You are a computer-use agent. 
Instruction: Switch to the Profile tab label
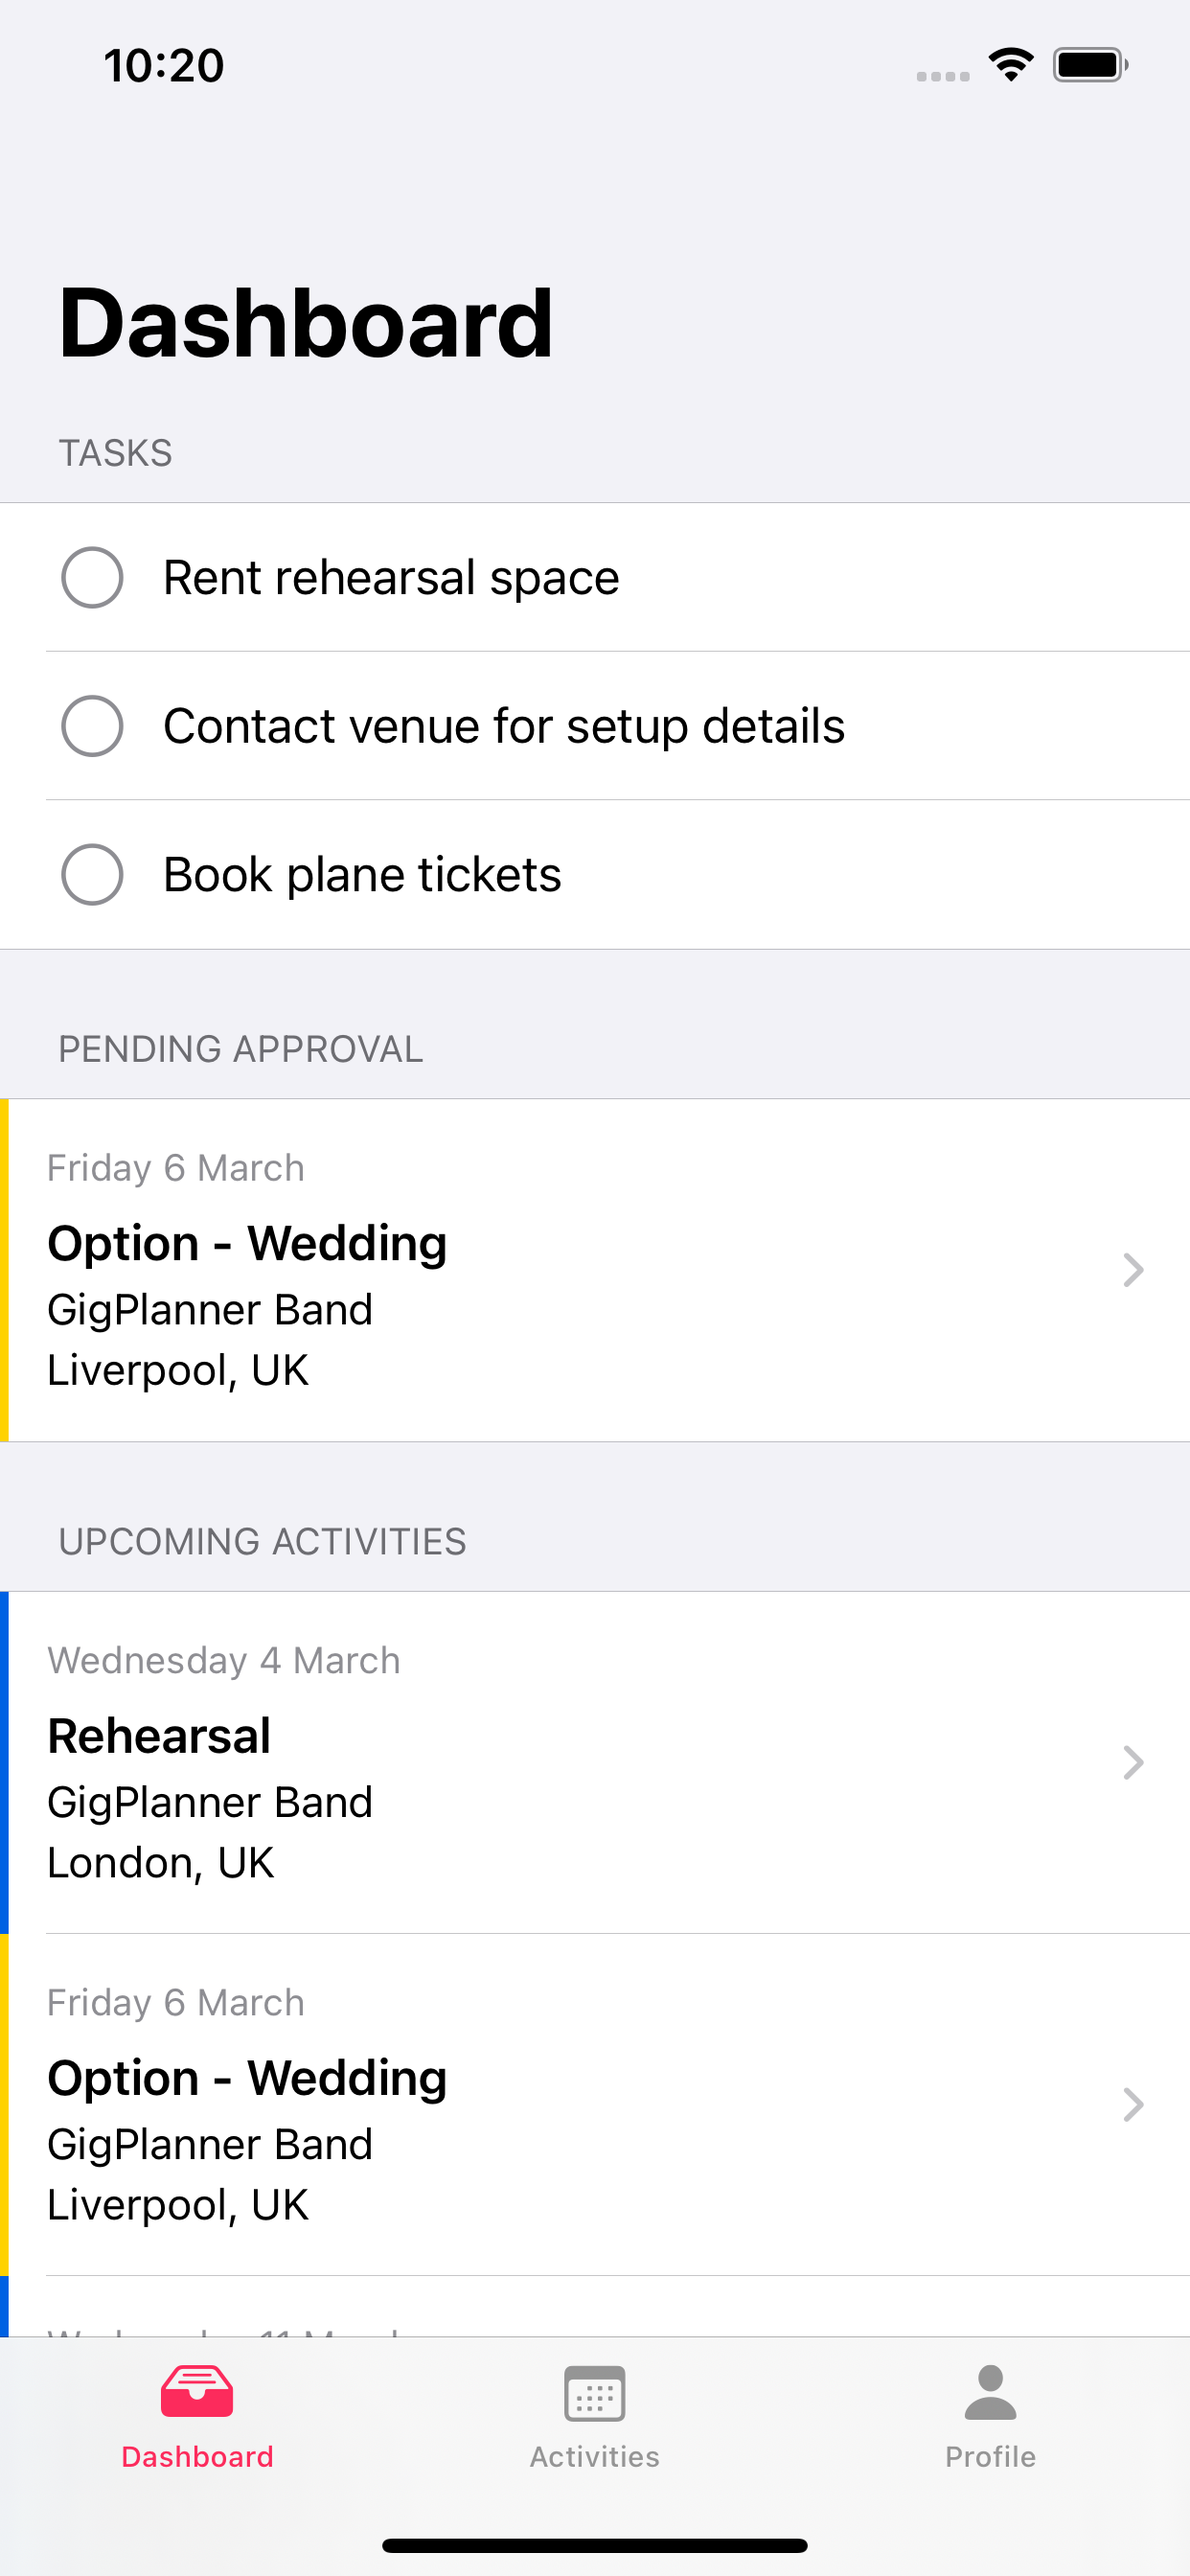990,2456
